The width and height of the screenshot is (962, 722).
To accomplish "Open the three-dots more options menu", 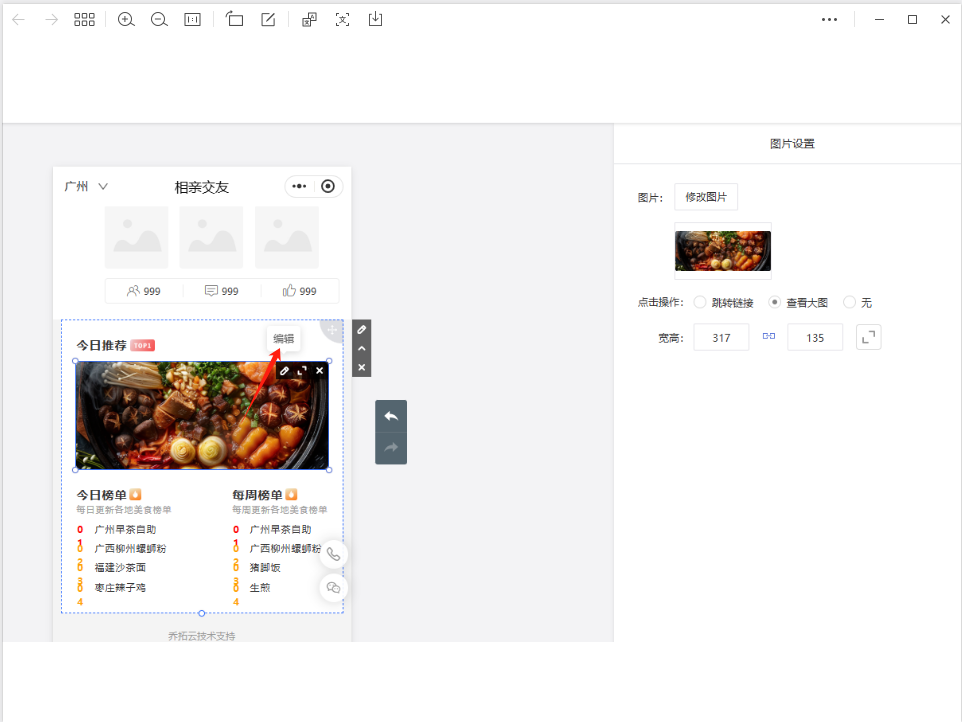I will pyautogui.click(x=829, y=19).
